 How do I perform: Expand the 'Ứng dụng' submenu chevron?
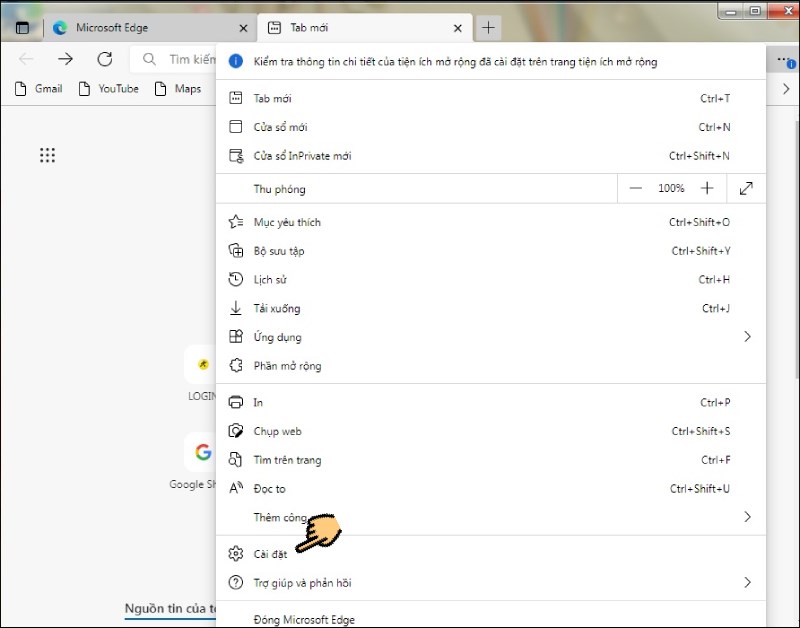(747, 337)
